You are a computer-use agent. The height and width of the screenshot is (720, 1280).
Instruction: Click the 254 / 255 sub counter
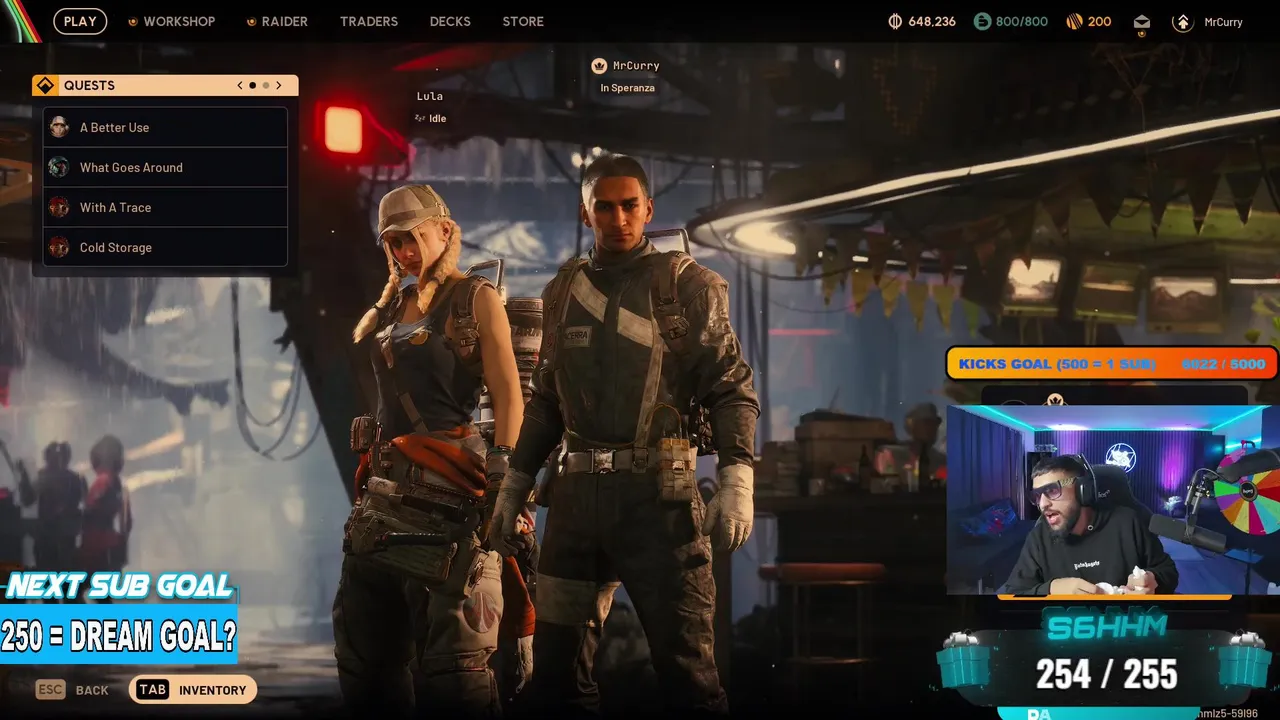(x=1106, y=675)
